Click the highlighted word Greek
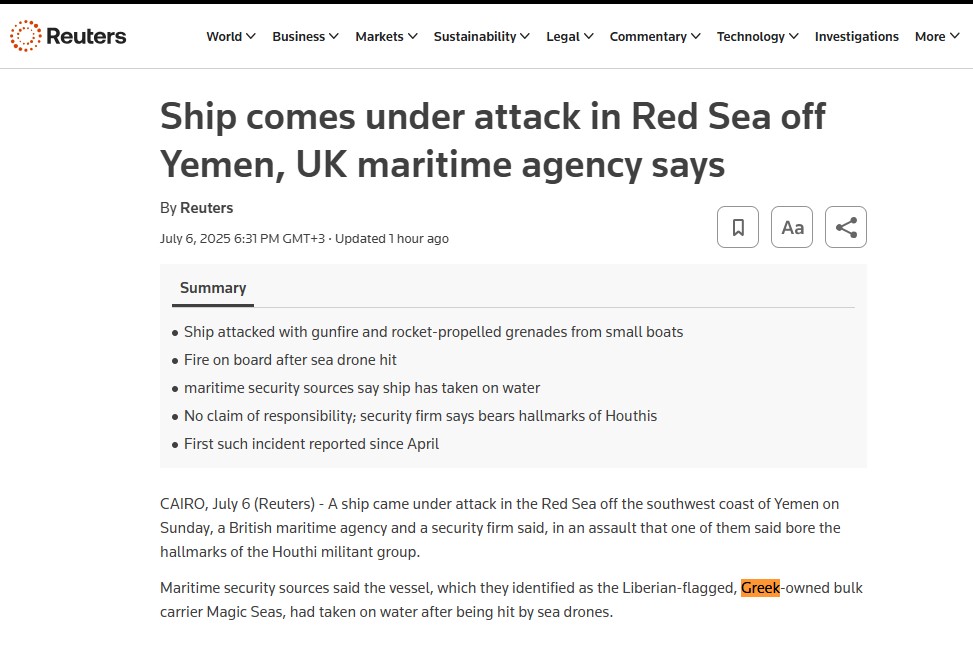Image resolution: width=973 pixels, height=647 pixels. (760, 588)
